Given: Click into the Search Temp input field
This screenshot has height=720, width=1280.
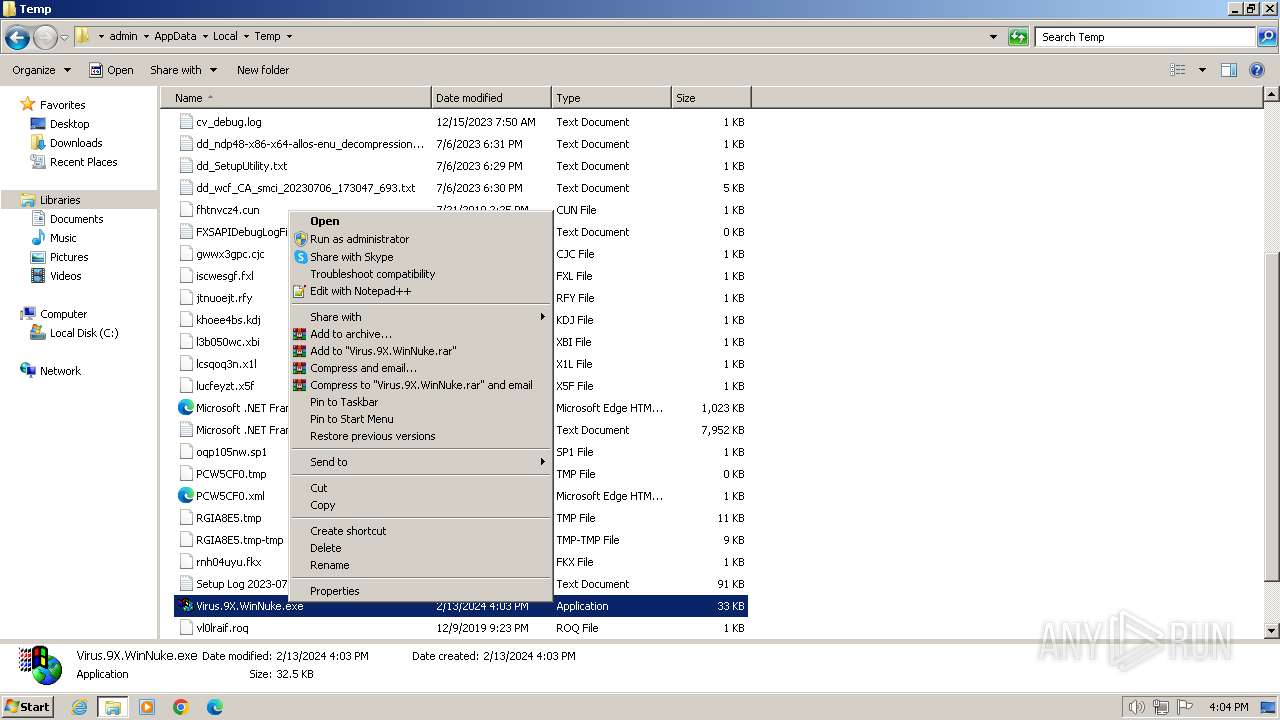Looking at the screenshot, I should (x=1146, y=37).
